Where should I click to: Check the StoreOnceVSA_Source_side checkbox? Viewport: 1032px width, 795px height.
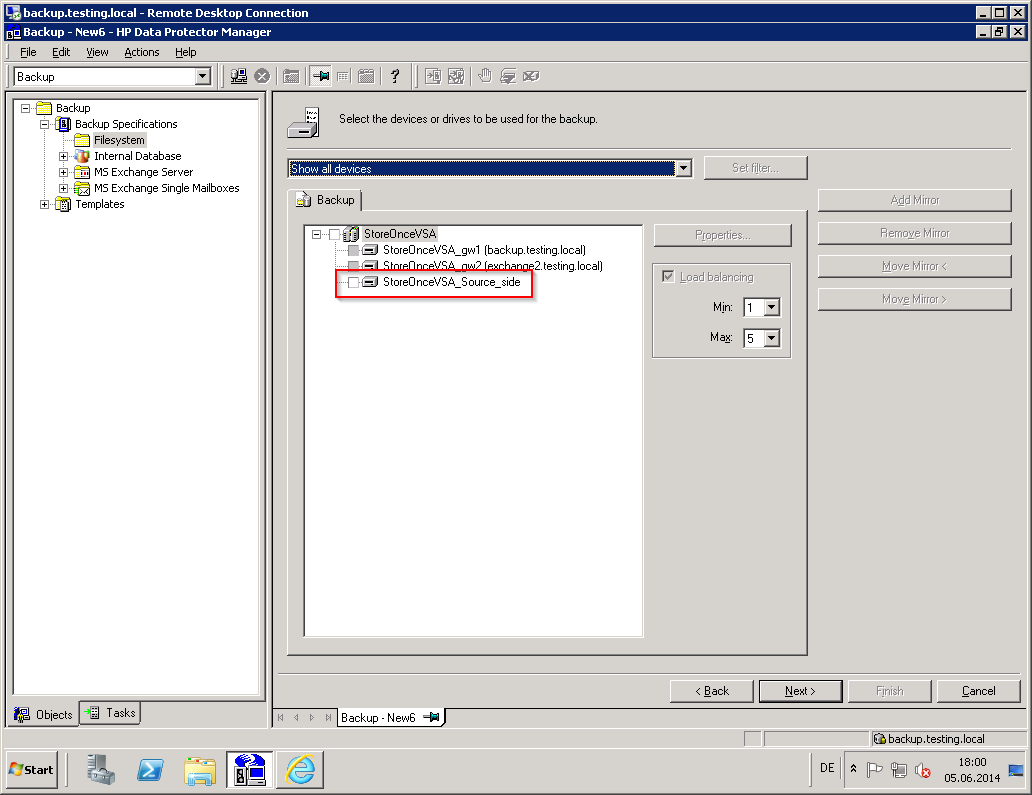(353, 282)
